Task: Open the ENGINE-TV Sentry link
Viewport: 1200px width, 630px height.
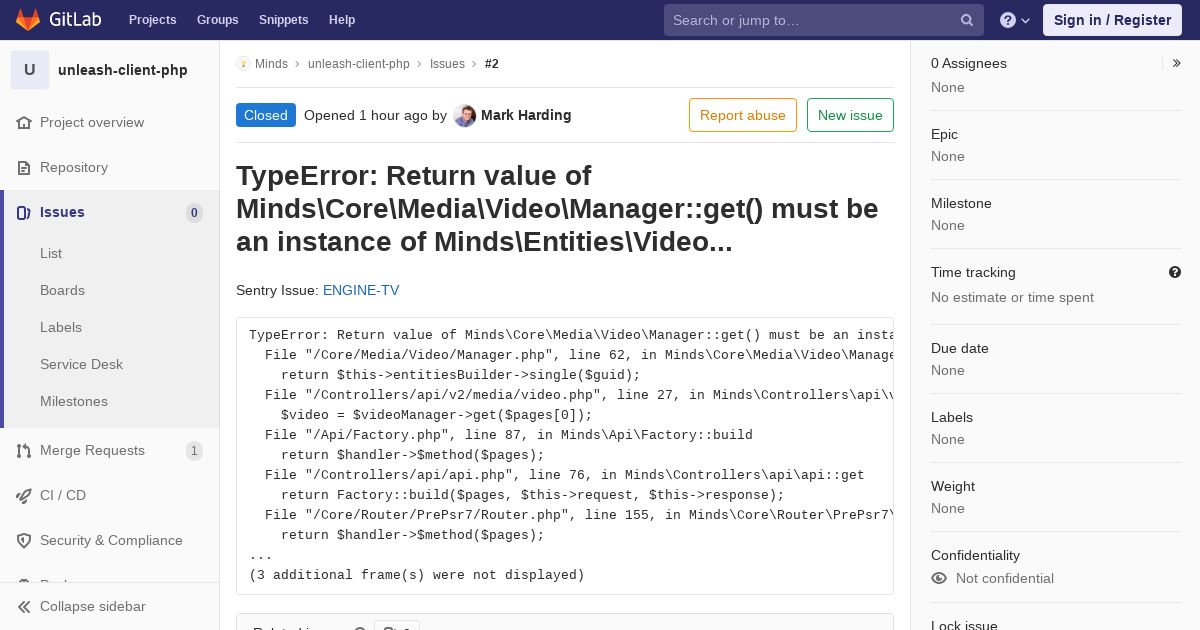Action: point(361,290)
